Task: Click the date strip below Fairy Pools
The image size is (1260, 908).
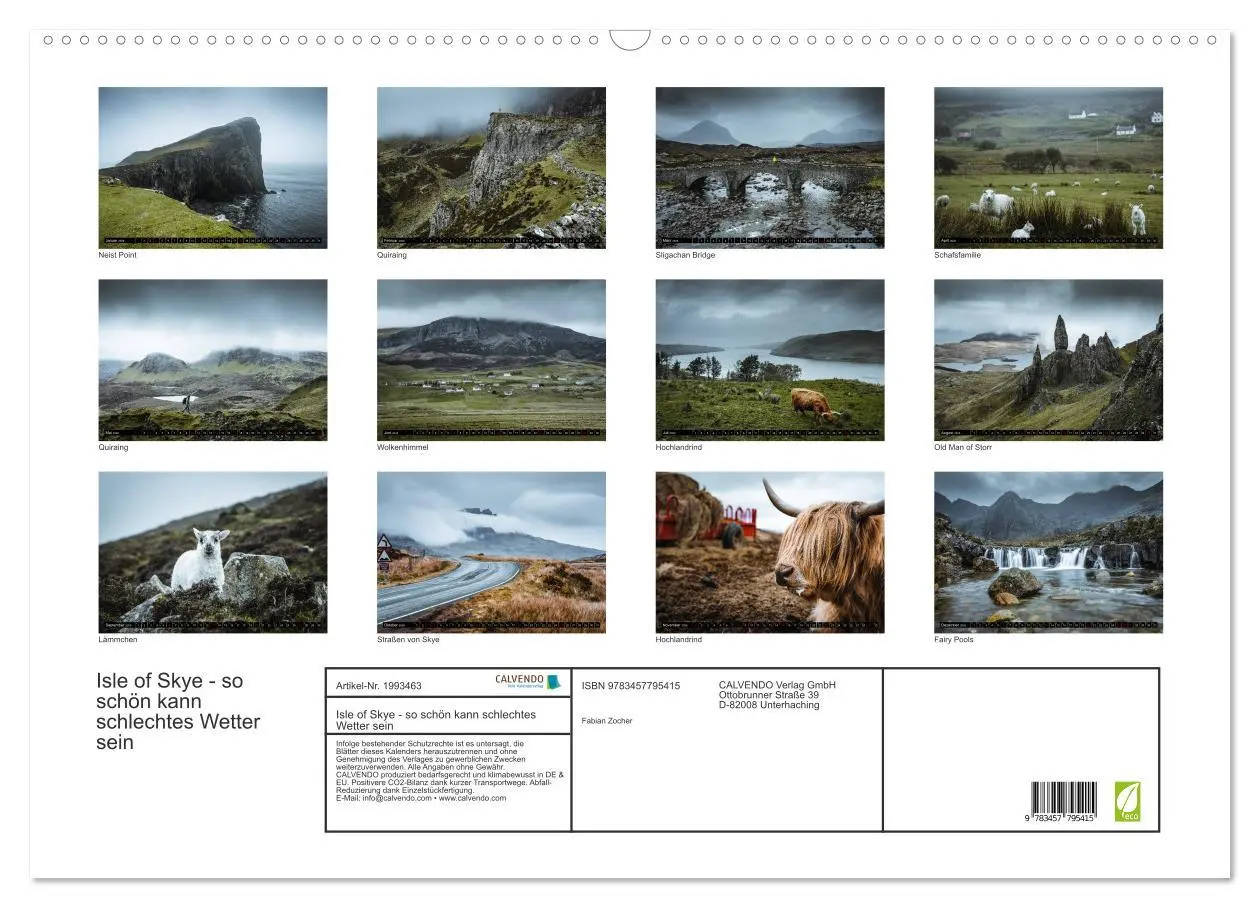Action: pos(1048,625)
